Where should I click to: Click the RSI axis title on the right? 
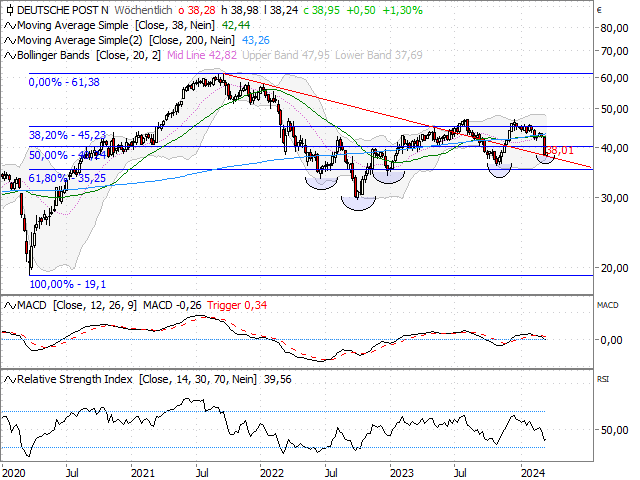click(x=603, y=380)
